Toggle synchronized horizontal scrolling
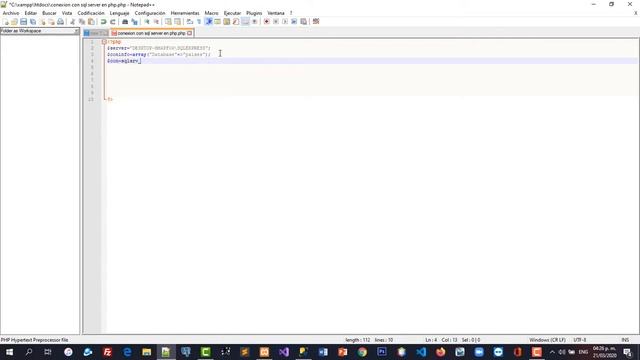This screenshot has height=360, width=640. [x=177, y=22]
